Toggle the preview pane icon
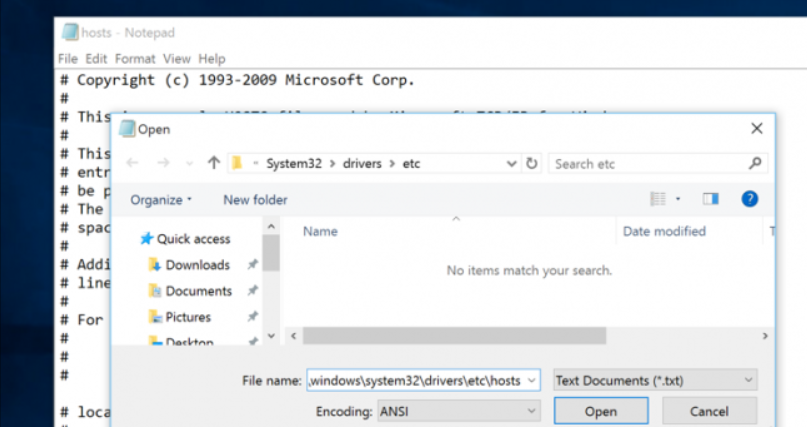 click(x=710, y=199)
